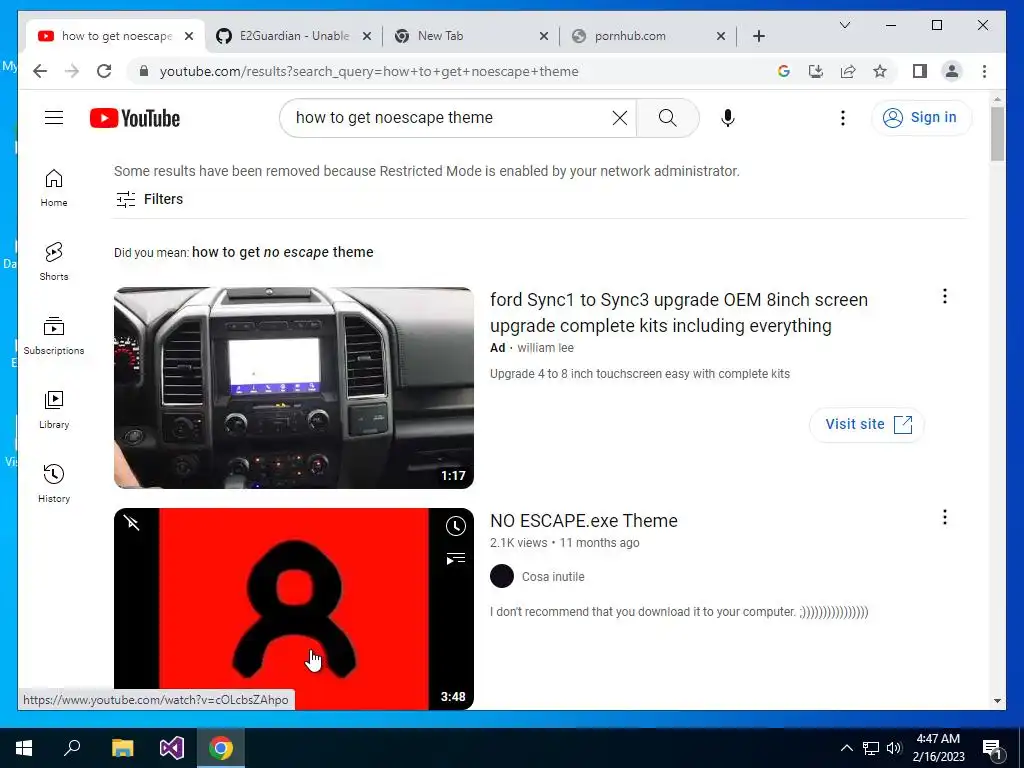Viewport: 1024px width, 768px height.
Task: Go forward with the browser forward arrow
Action: [x=72, y=71]
